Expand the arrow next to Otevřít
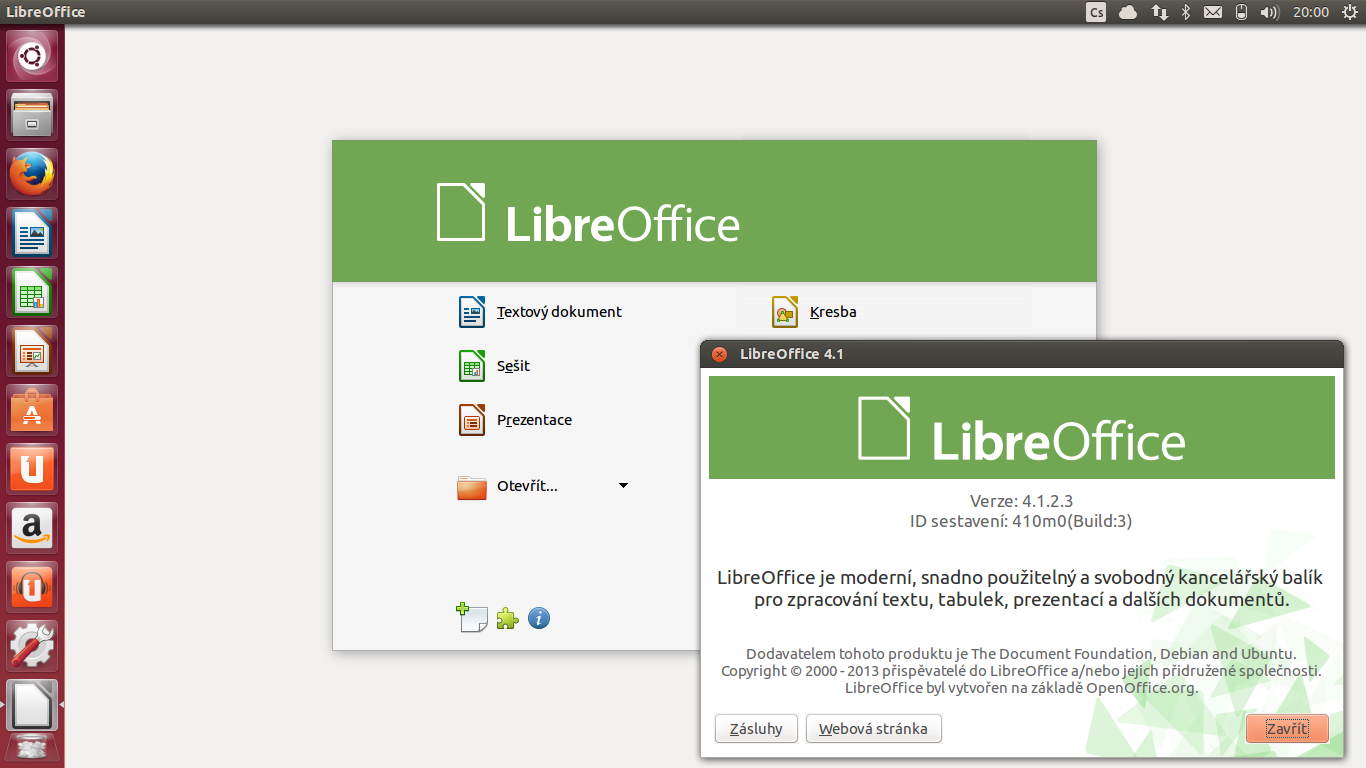This screenshot has width=1366, height=768. 623,485
